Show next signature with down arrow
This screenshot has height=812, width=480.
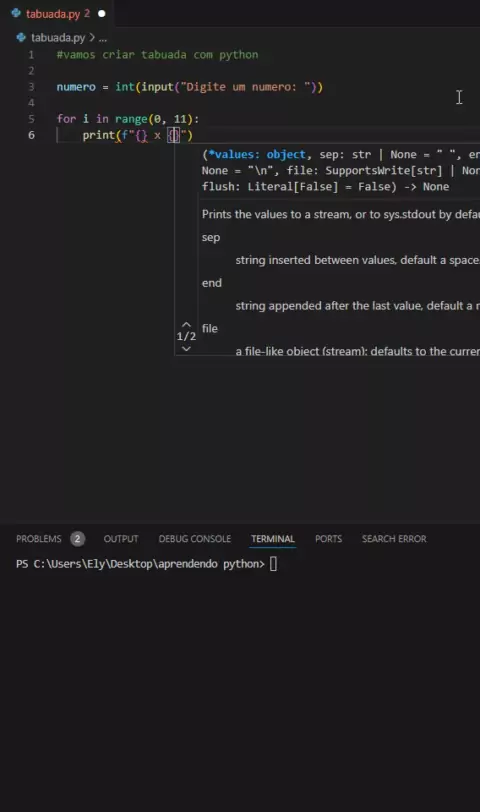pos(186,349)
